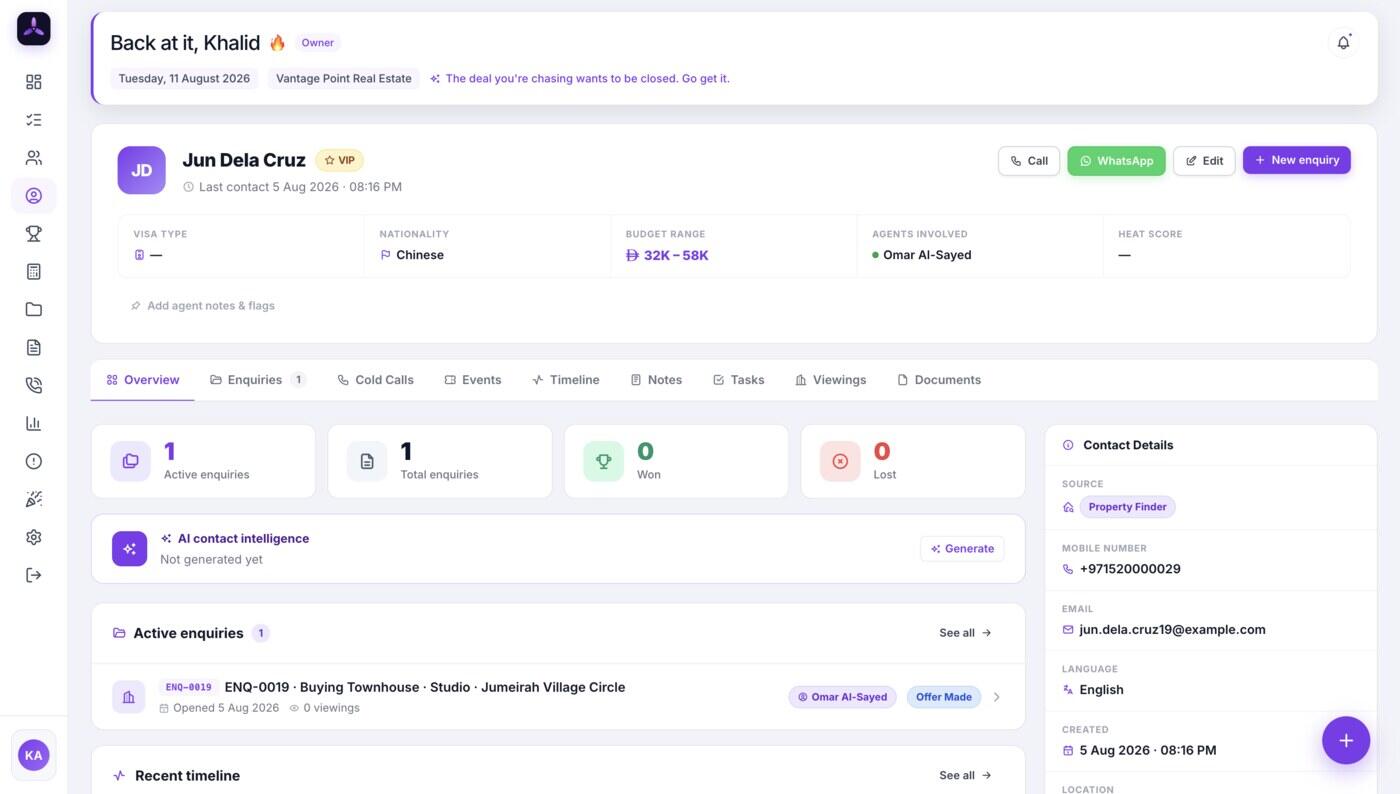Switch to the Viewings tab

[x=830, y=380]
